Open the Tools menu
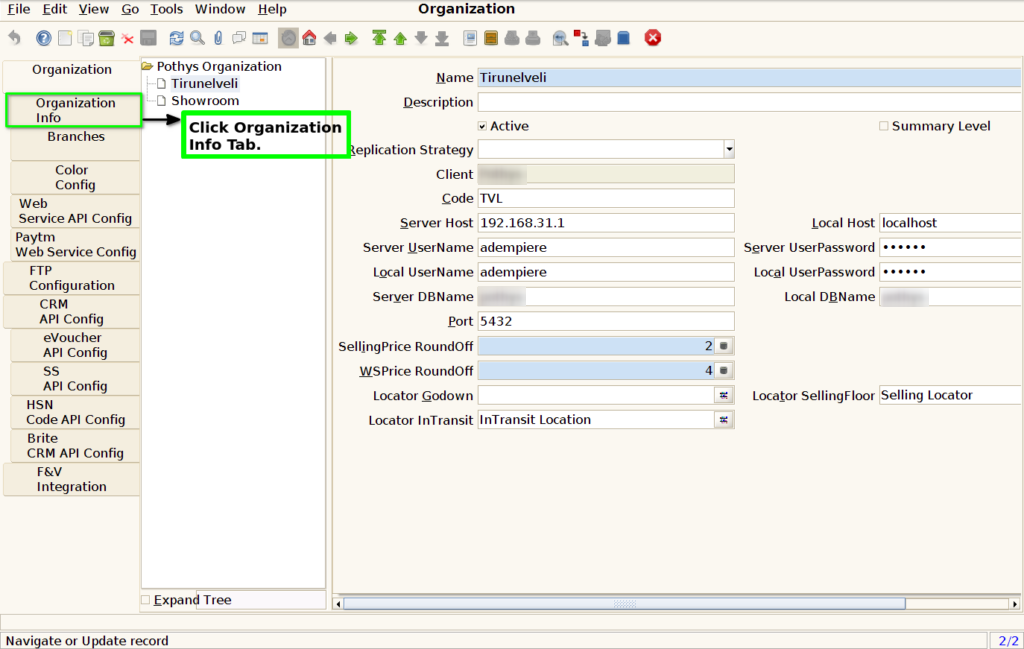The height and width of the screenshot is (649, 1024). coord(167,9)
